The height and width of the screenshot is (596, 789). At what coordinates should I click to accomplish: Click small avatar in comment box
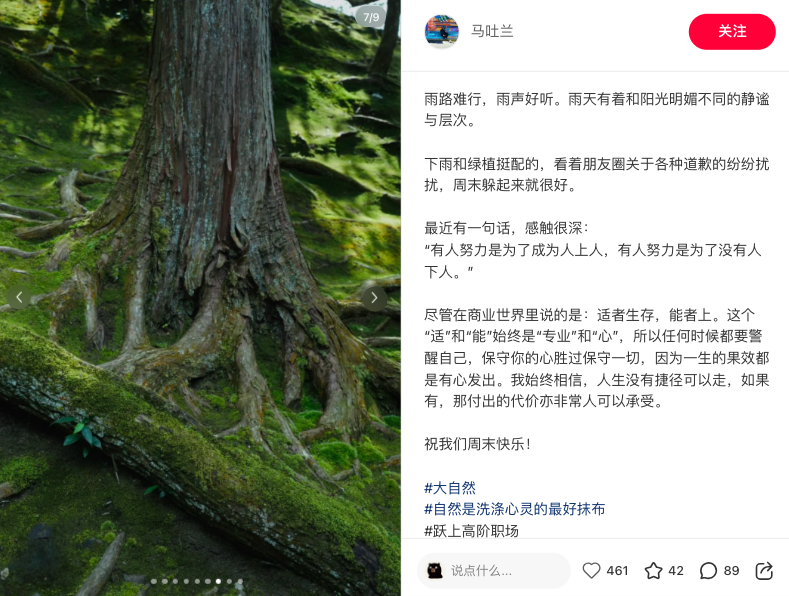(x=434, y=570)
